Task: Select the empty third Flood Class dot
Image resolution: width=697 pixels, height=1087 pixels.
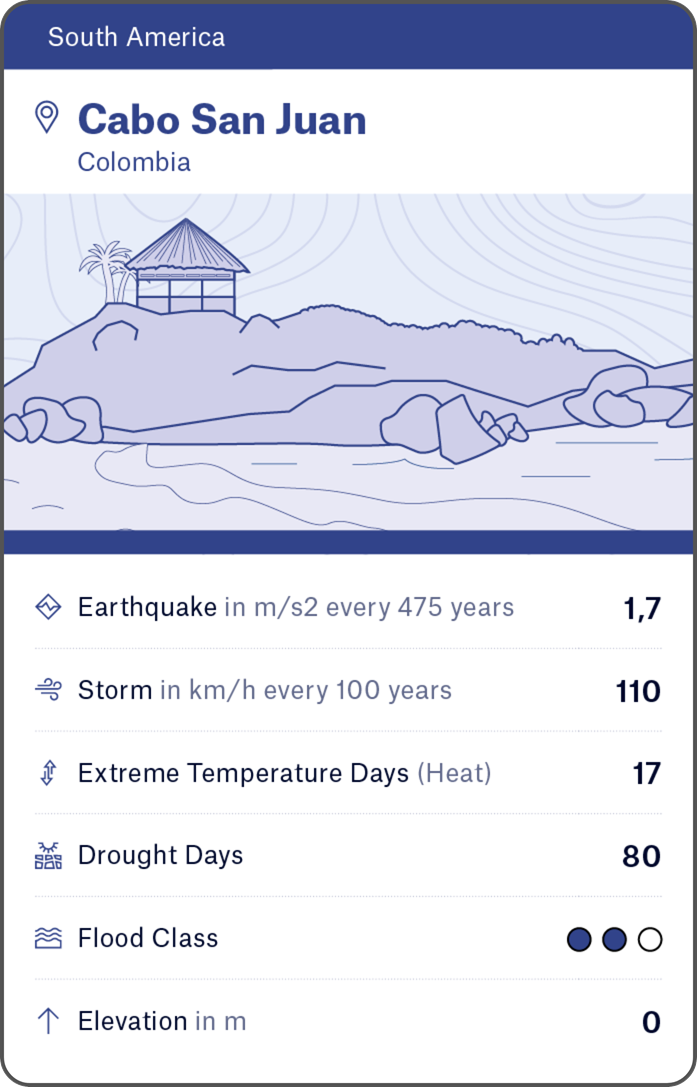Action: [x=650, y=939]
